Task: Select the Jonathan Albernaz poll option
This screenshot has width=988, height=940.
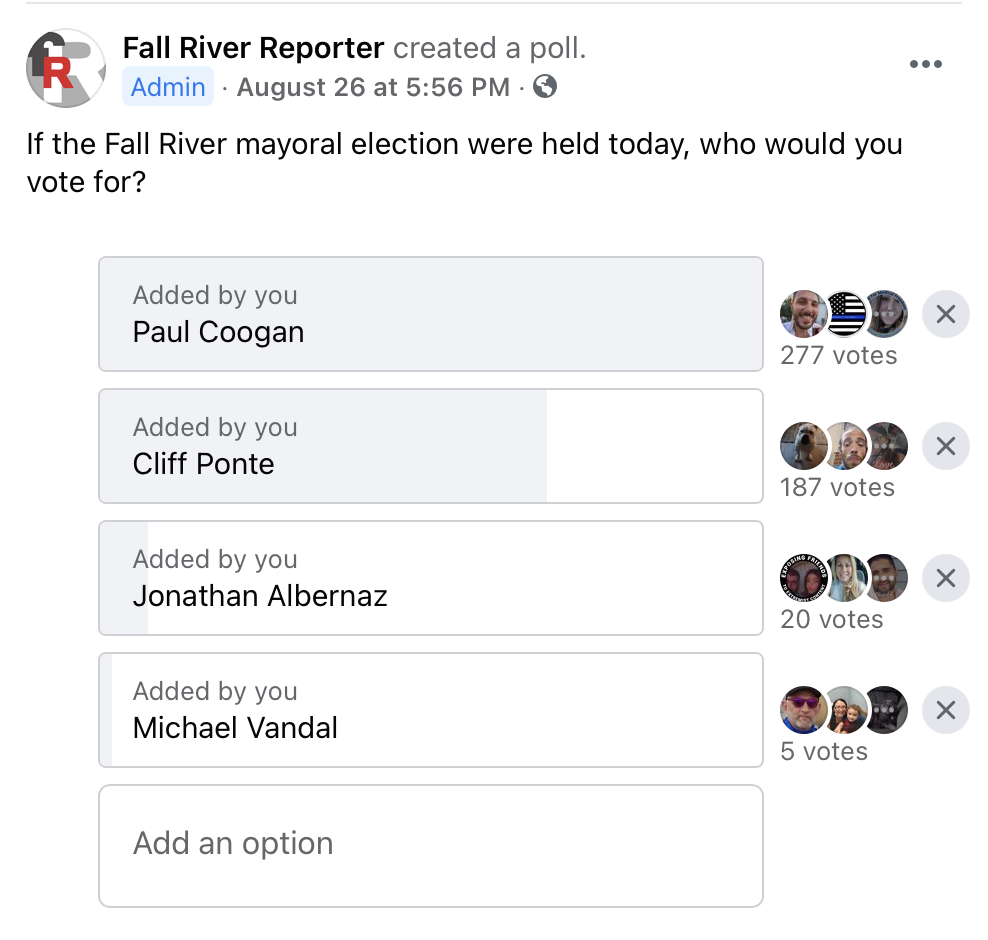Action: tap(431, 578)
